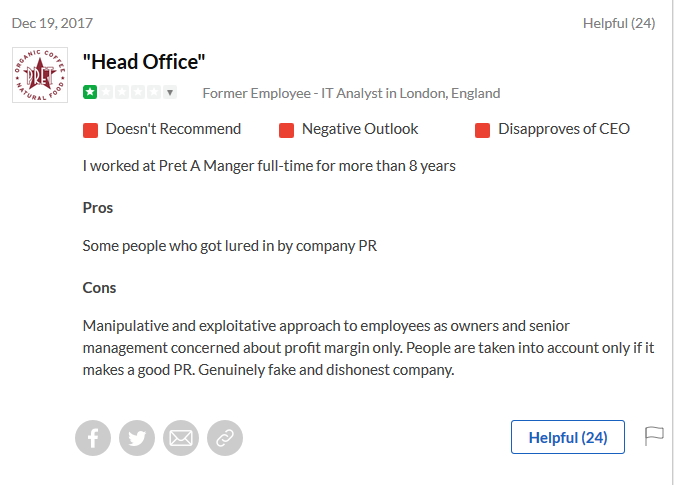Viewport: 674px width, 485px height.
Task: Click the Disapproves of CEO label
Action: [x=564, y=129]
